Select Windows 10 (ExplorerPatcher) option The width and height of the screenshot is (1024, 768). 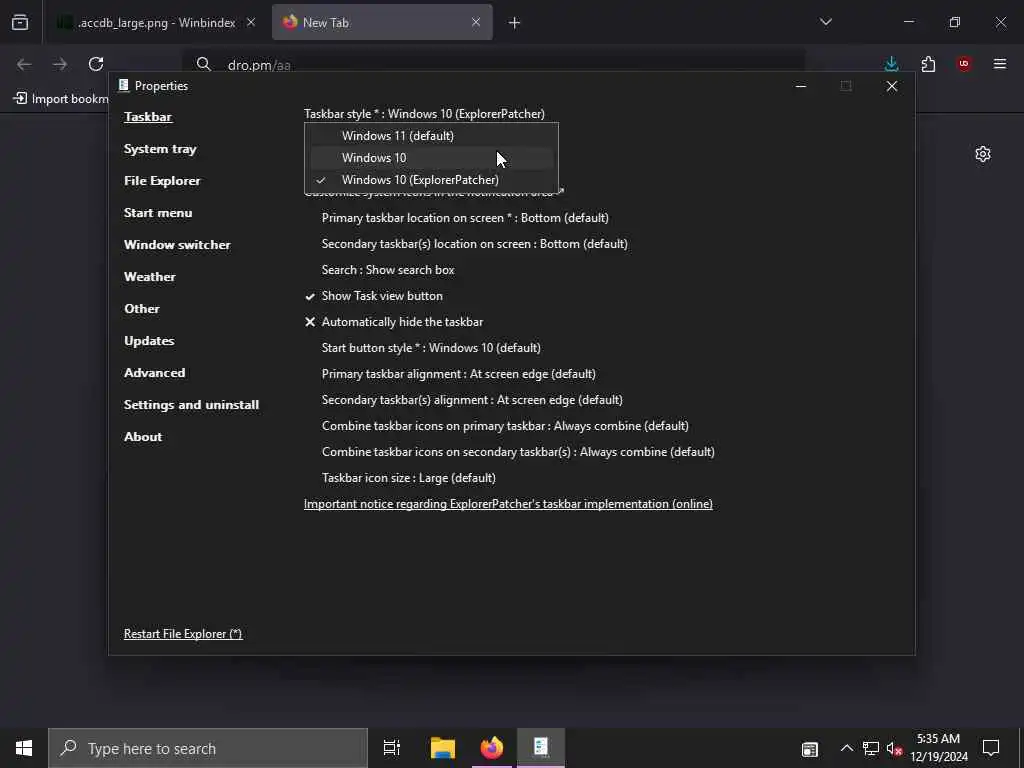[x=431, y=180]
